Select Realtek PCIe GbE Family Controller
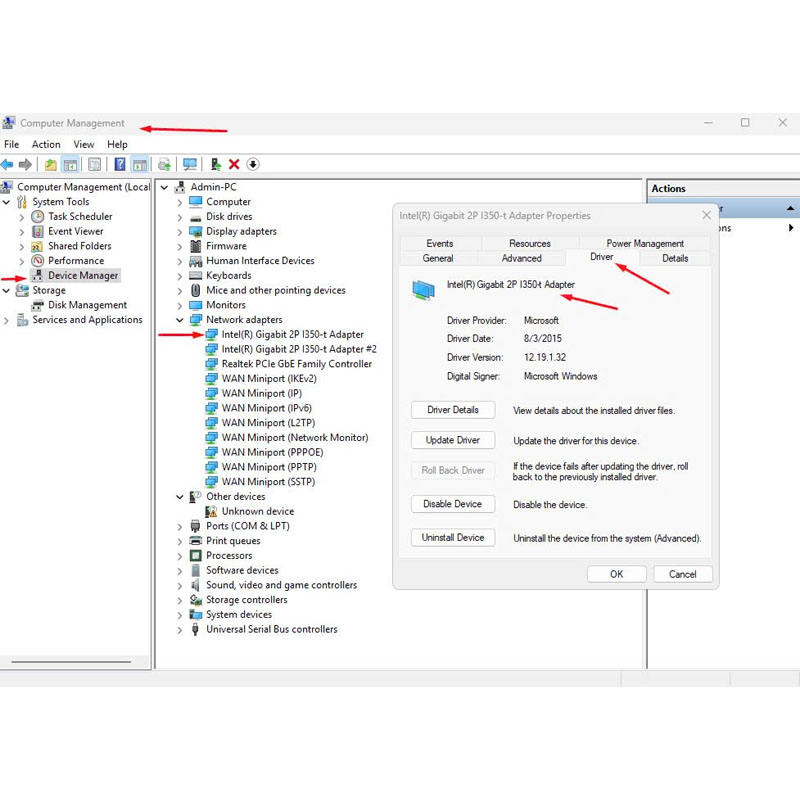This screenshot has width=800, height=800. coord(296,364)
